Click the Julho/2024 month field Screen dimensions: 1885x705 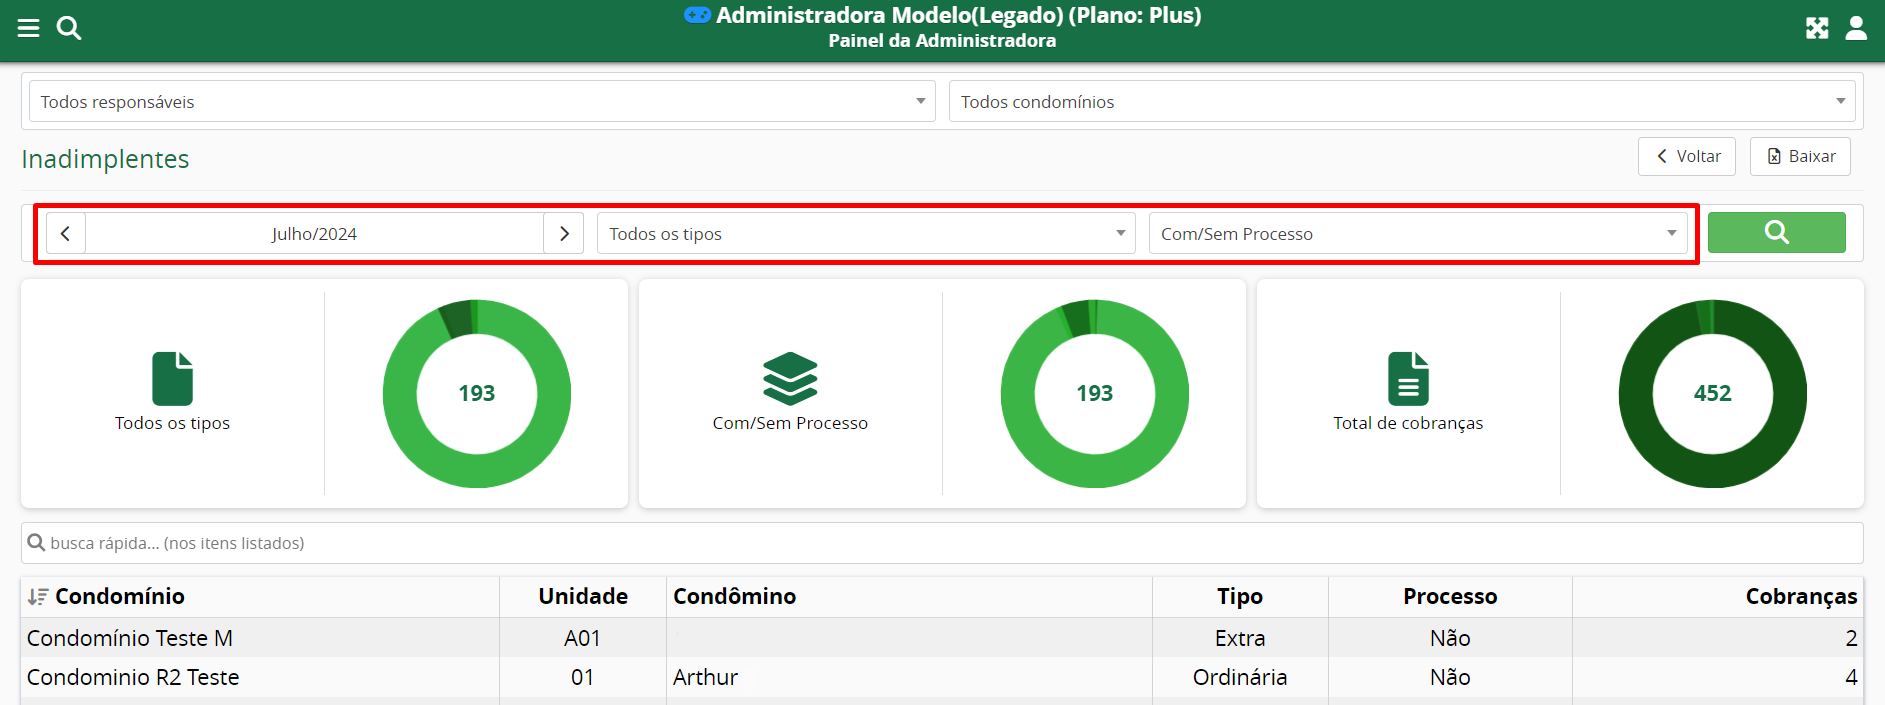click(314, 234)
